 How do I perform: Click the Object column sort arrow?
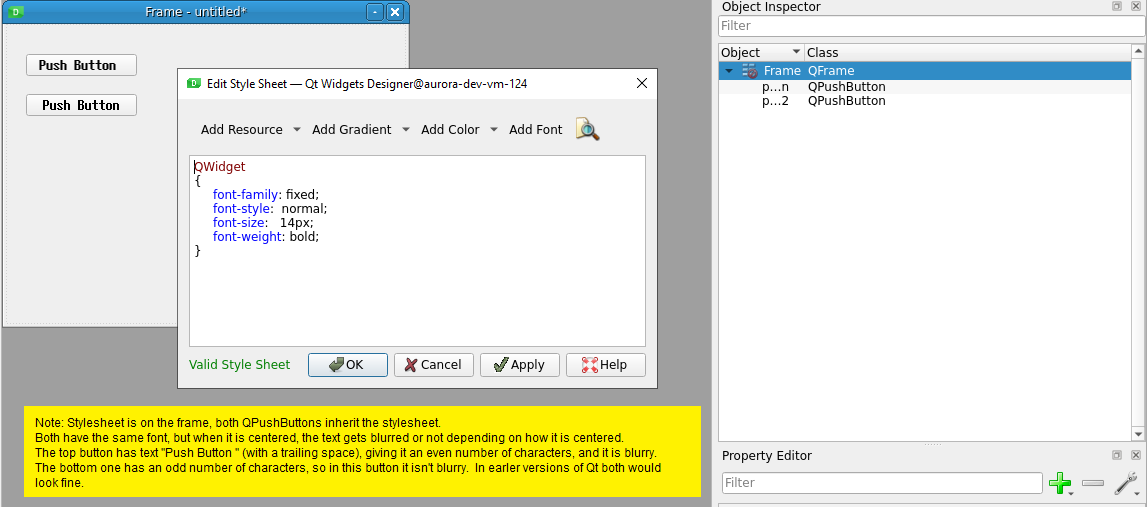tap(797, 53)
